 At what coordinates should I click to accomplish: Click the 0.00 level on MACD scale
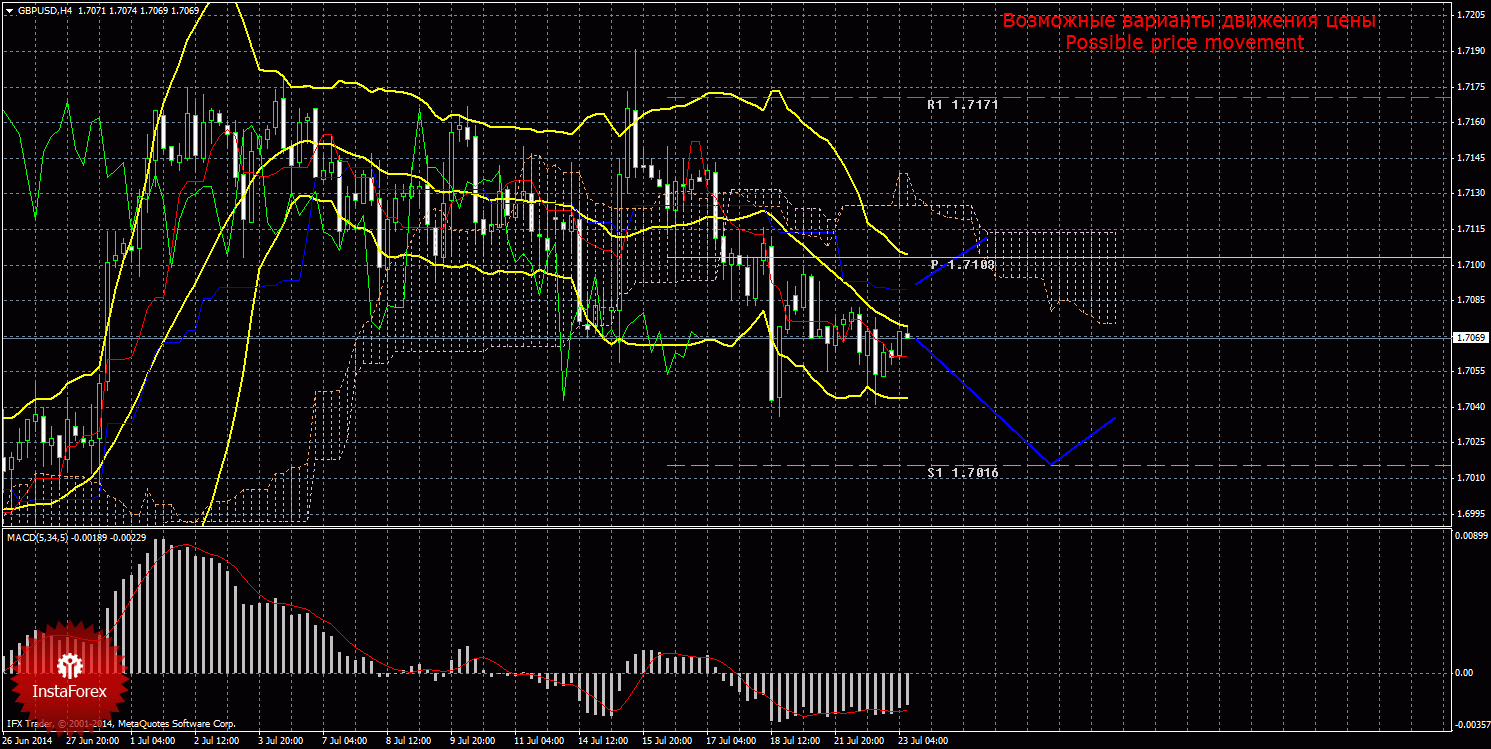click(x=1465, y=673)
